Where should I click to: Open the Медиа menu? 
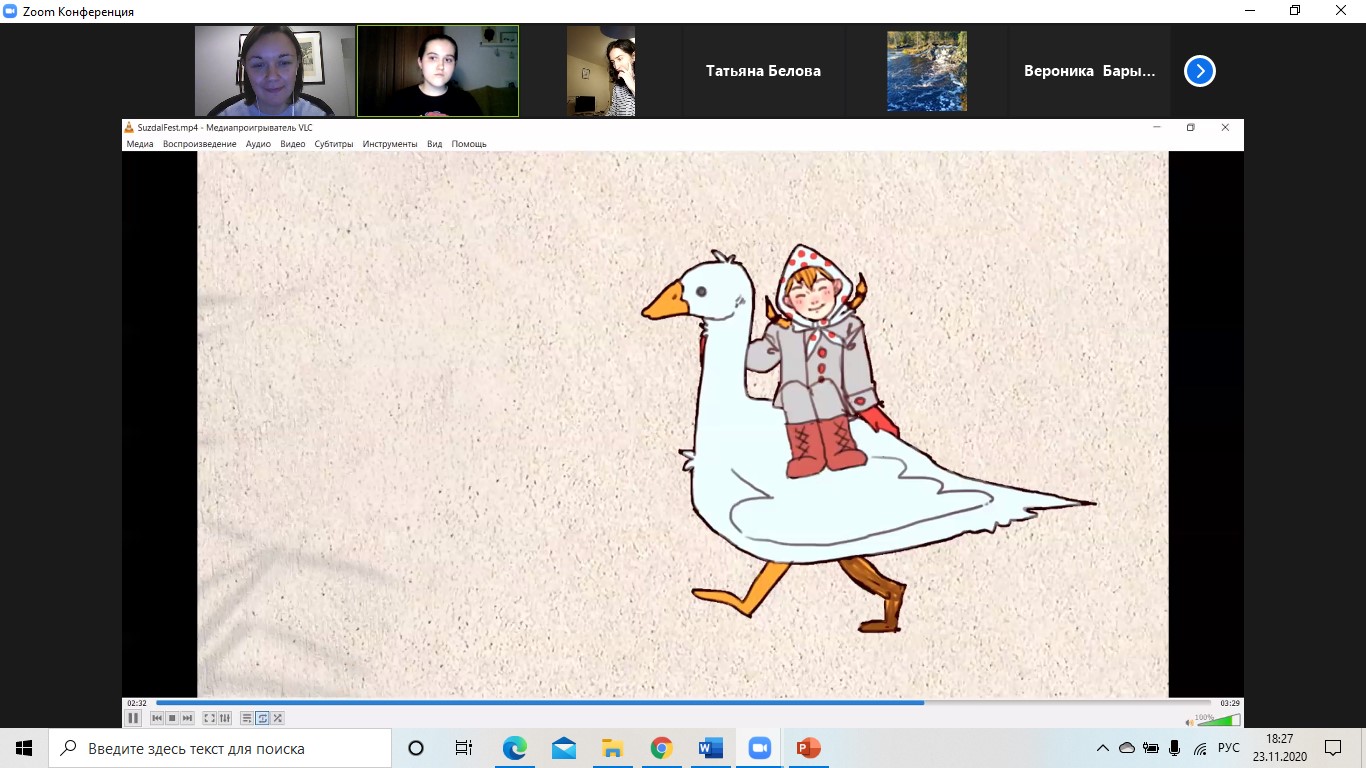(x=140, y=144)
